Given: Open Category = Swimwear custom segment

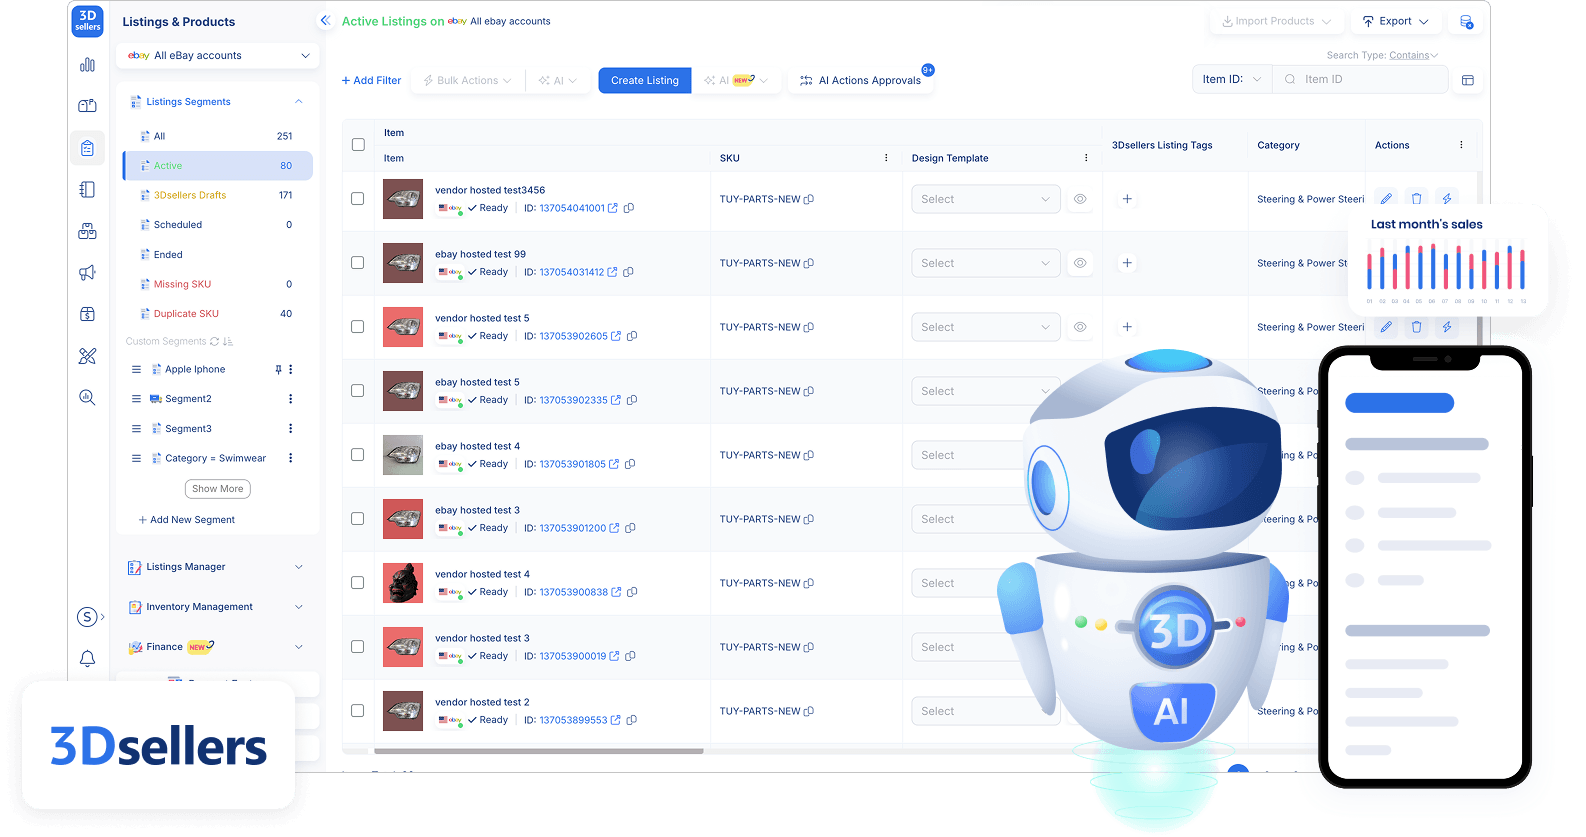Looking at the screenshot, I should [x=215, y=458].
